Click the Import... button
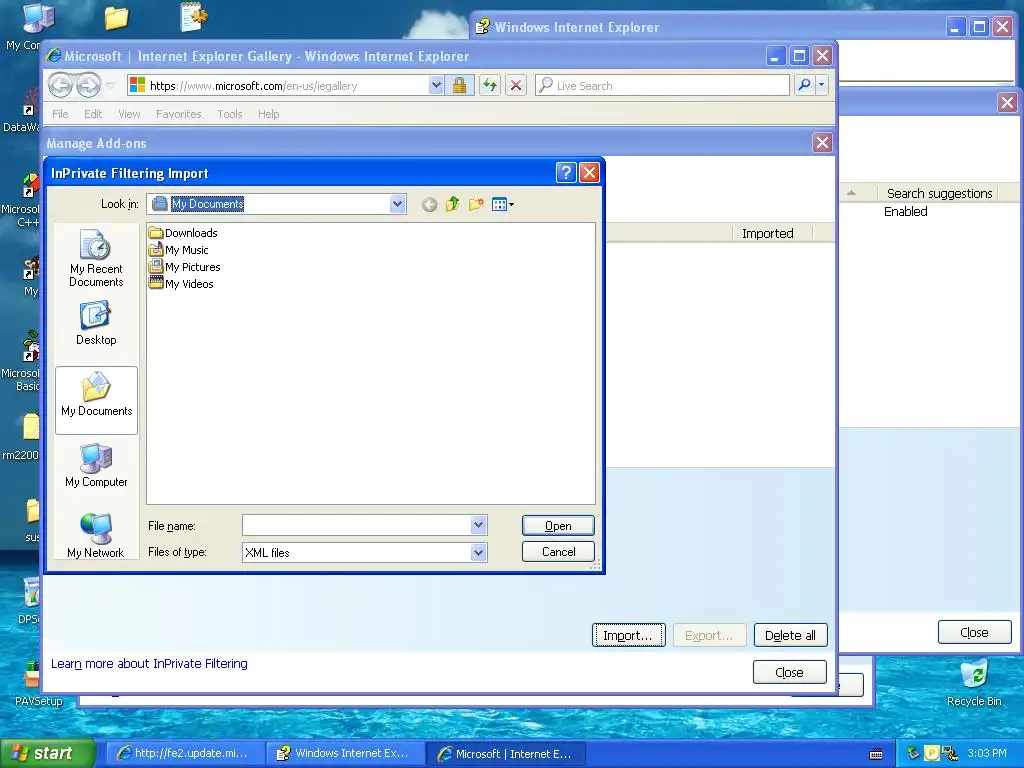This screenshot has height=768, width=1024. tap(628, 635)
